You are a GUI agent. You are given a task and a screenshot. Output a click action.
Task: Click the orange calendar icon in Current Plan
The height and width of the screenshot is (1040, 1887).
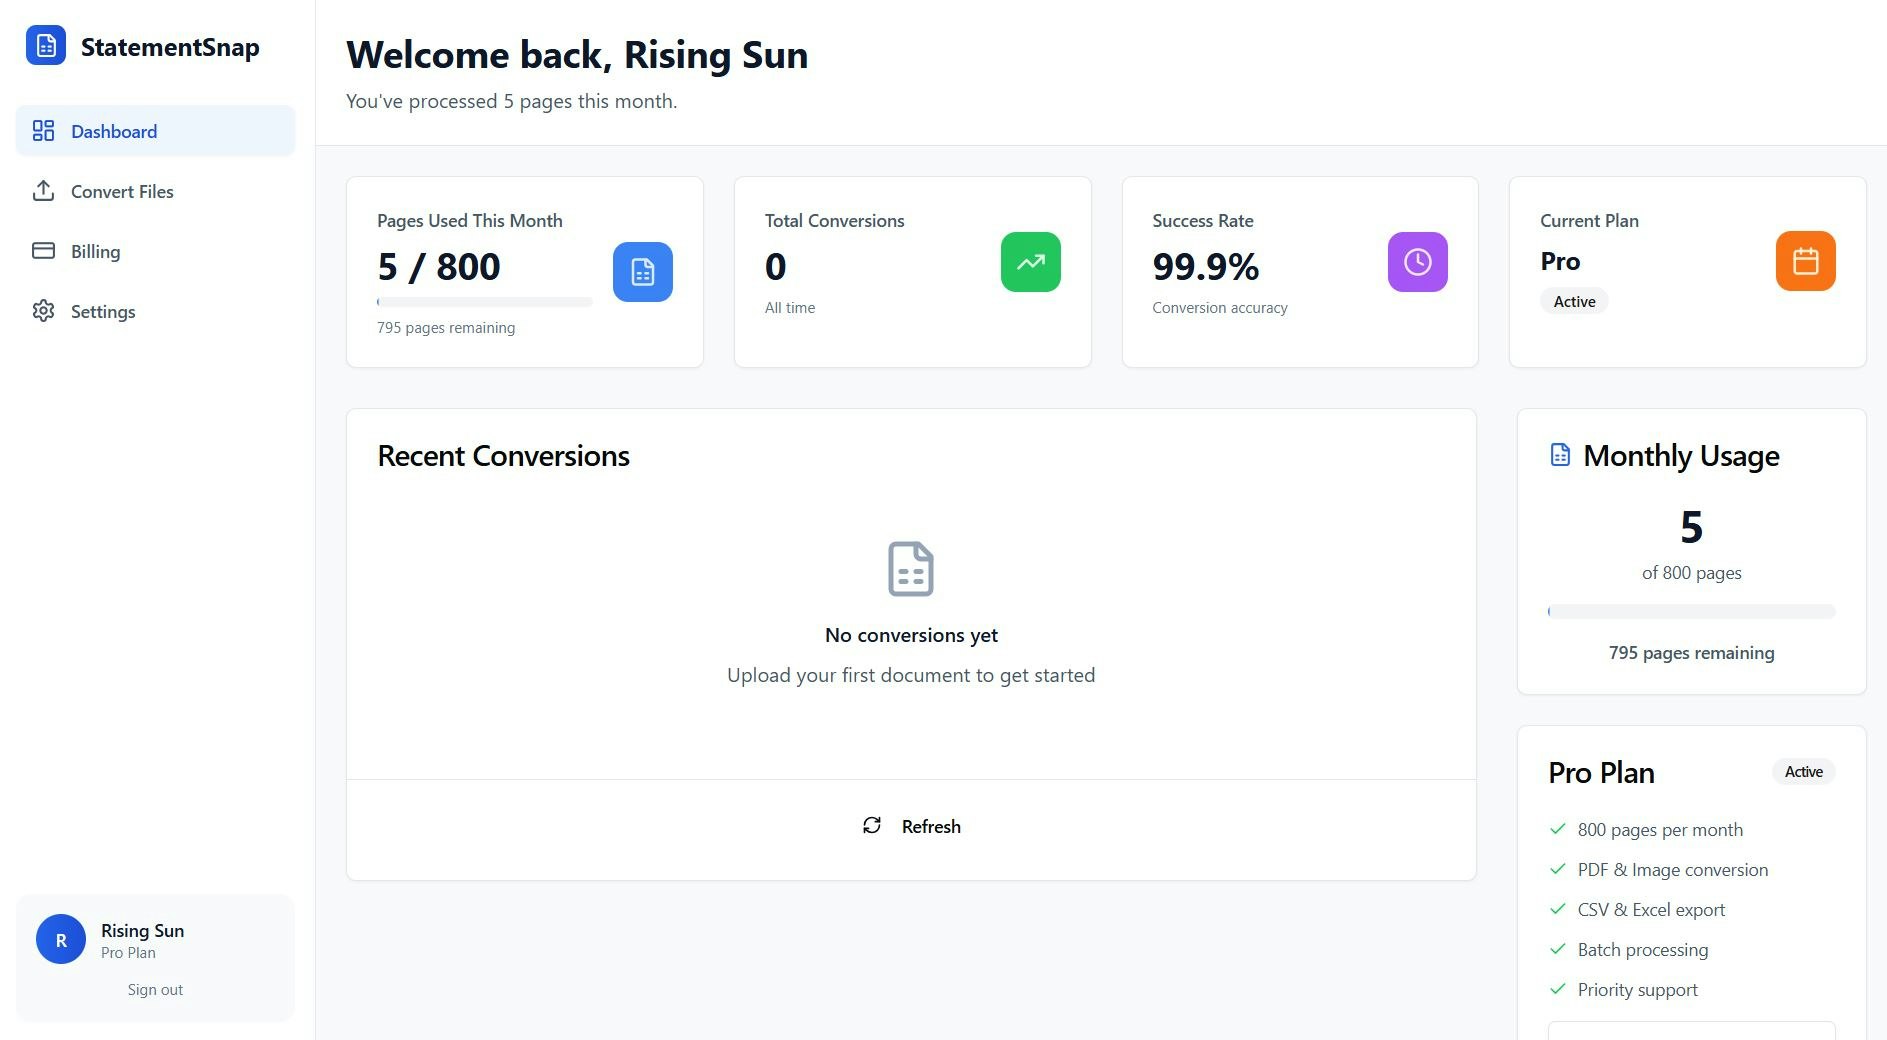[1806, 261]
